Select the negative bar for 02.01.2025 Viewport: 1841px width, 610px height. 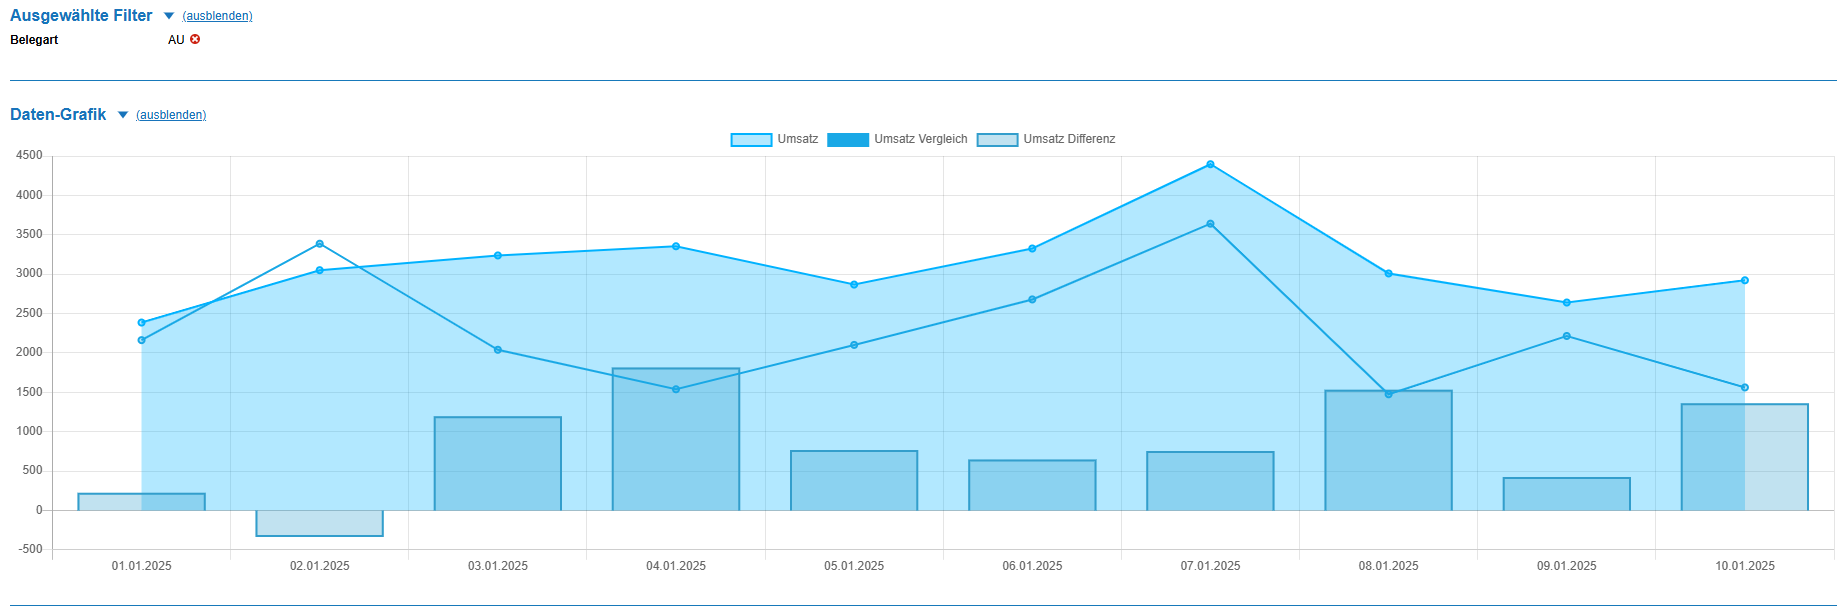tap(320, 523)
